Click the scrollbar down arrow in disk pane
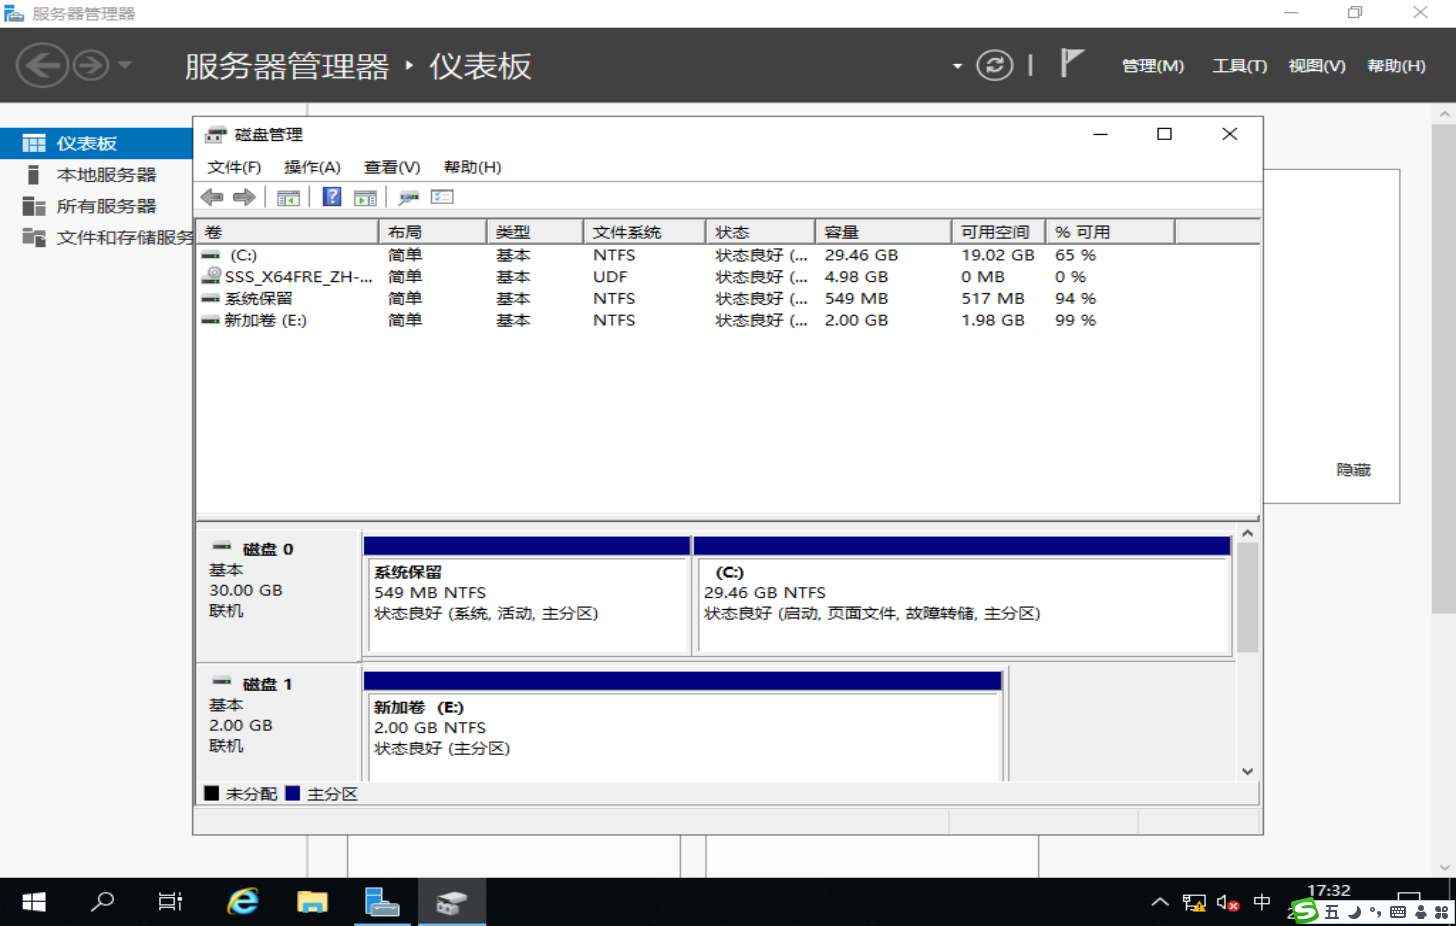 coord(1247,771)
